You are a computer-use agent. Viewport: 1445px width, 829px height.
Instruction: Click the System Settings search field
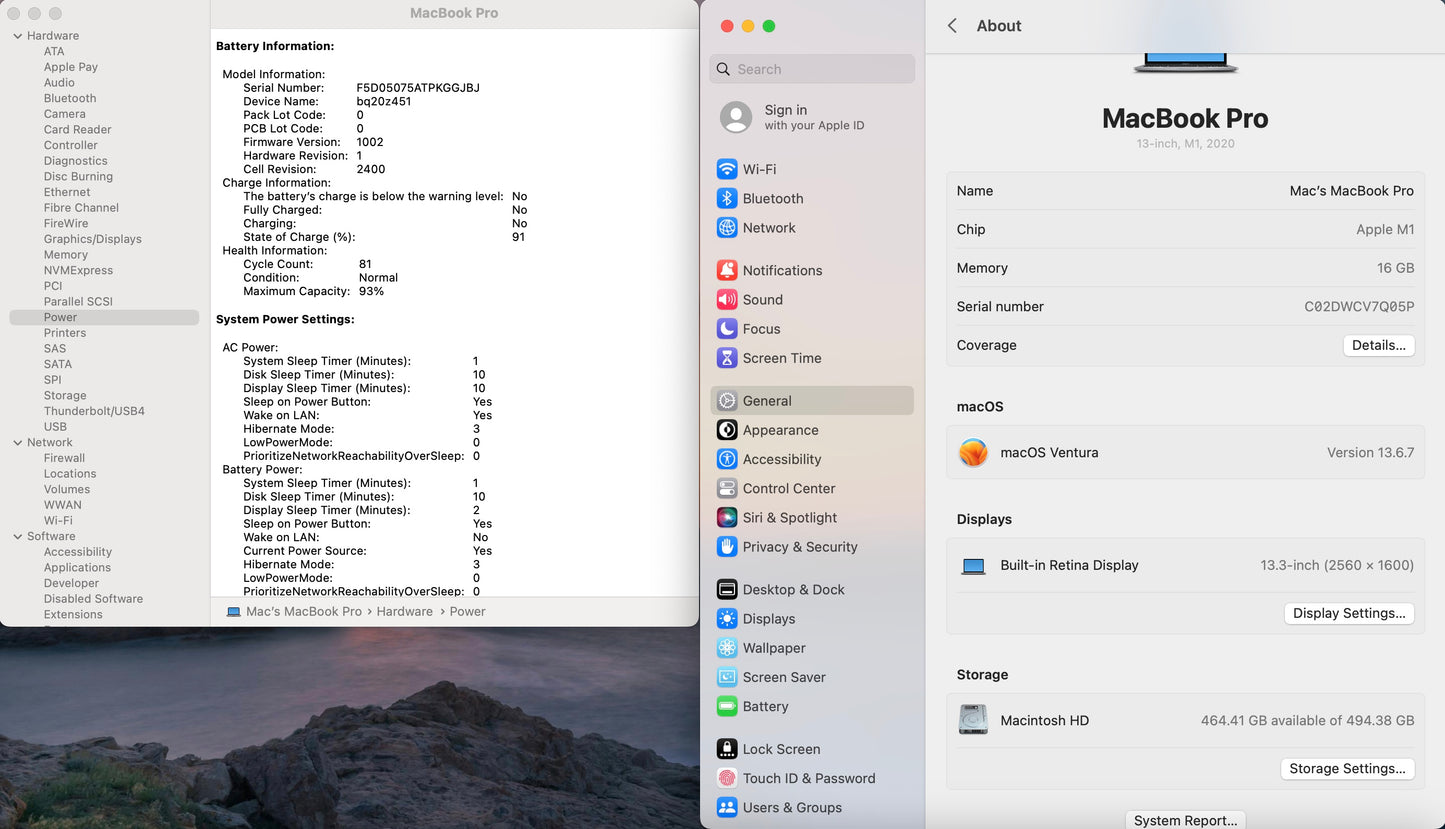[x=812, y=69]
